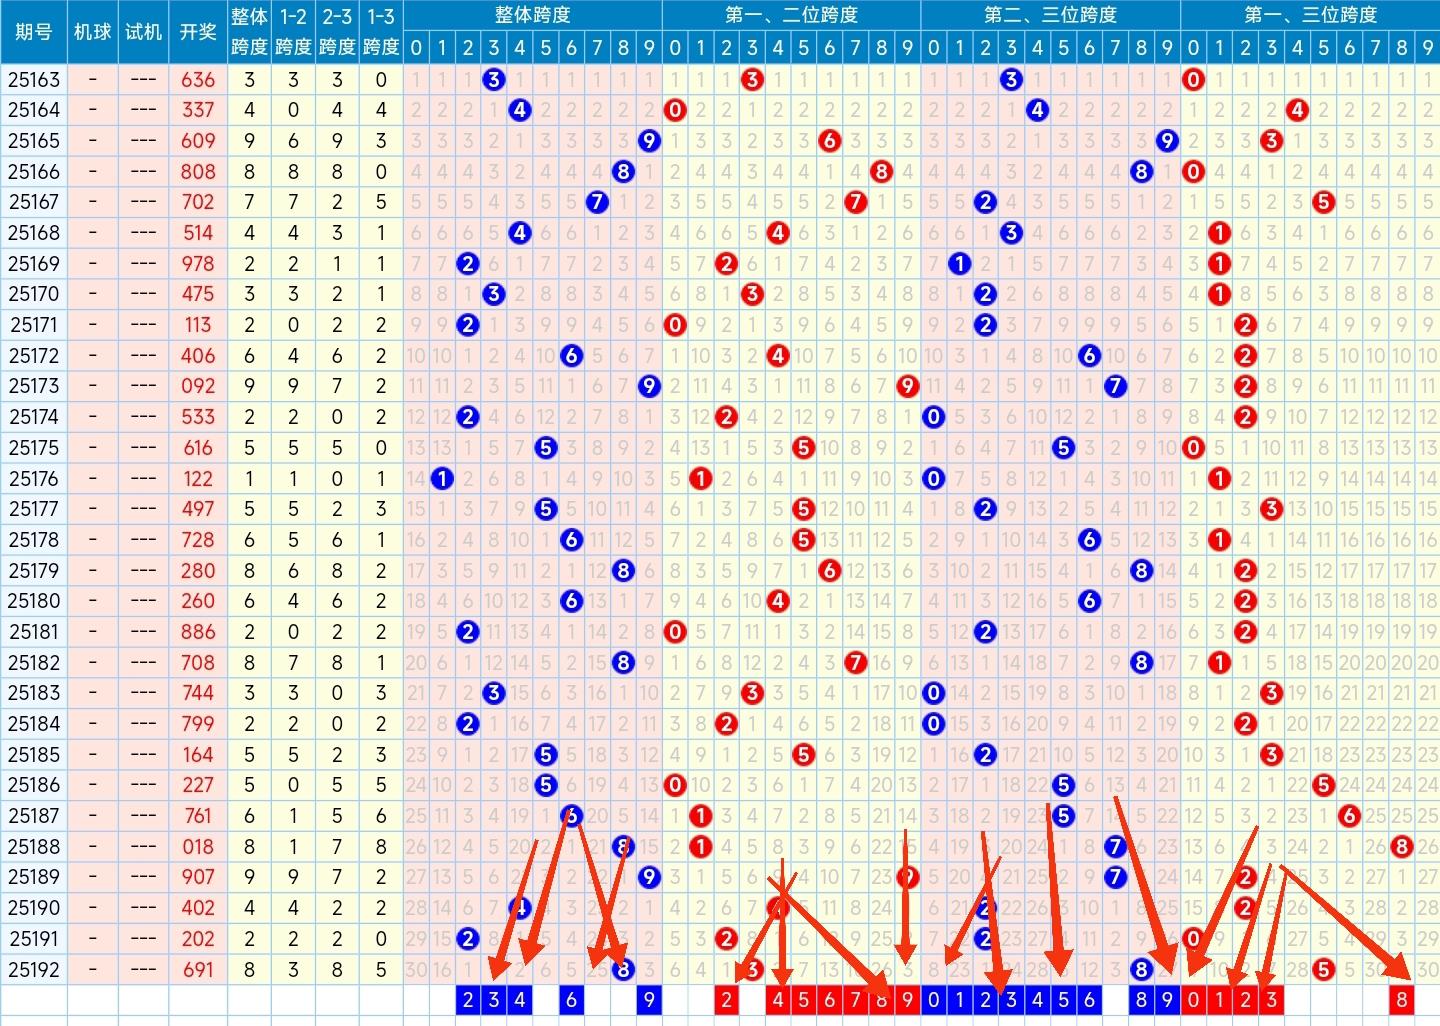Click blue circled 1 in row 25176 整体跨度
This screenshot has width=1440, height=1026.
pos(442,479)
